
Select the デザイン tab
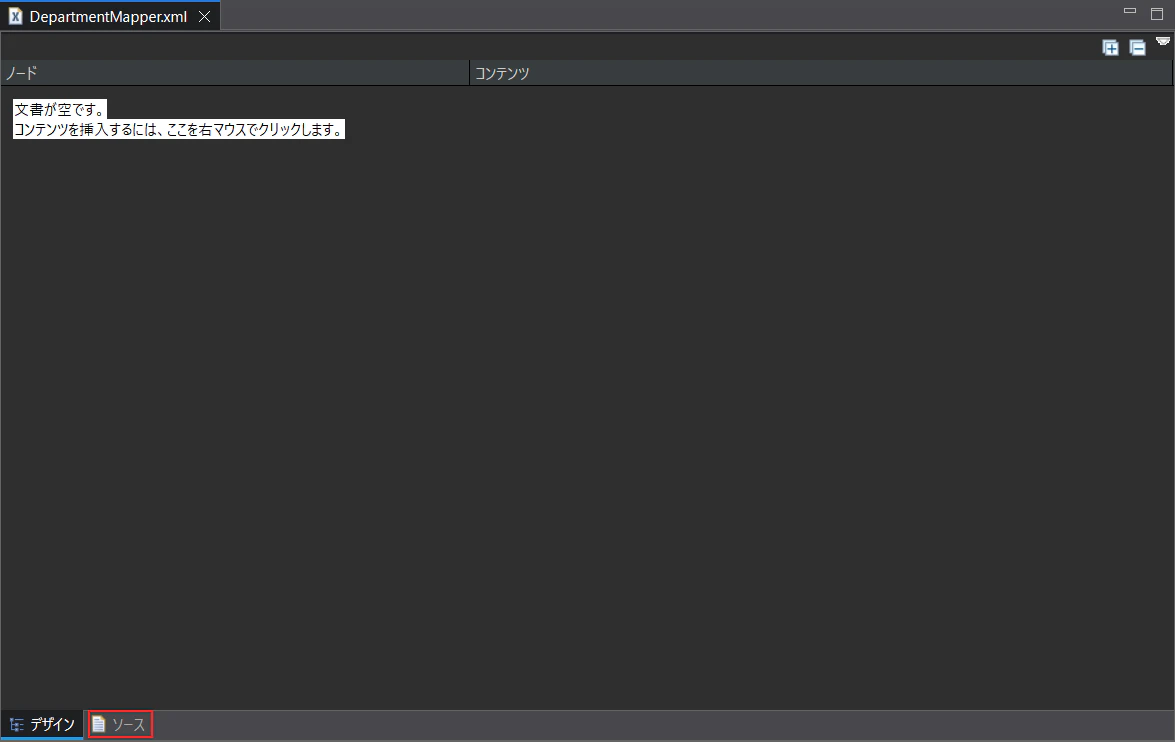(42, 725)
